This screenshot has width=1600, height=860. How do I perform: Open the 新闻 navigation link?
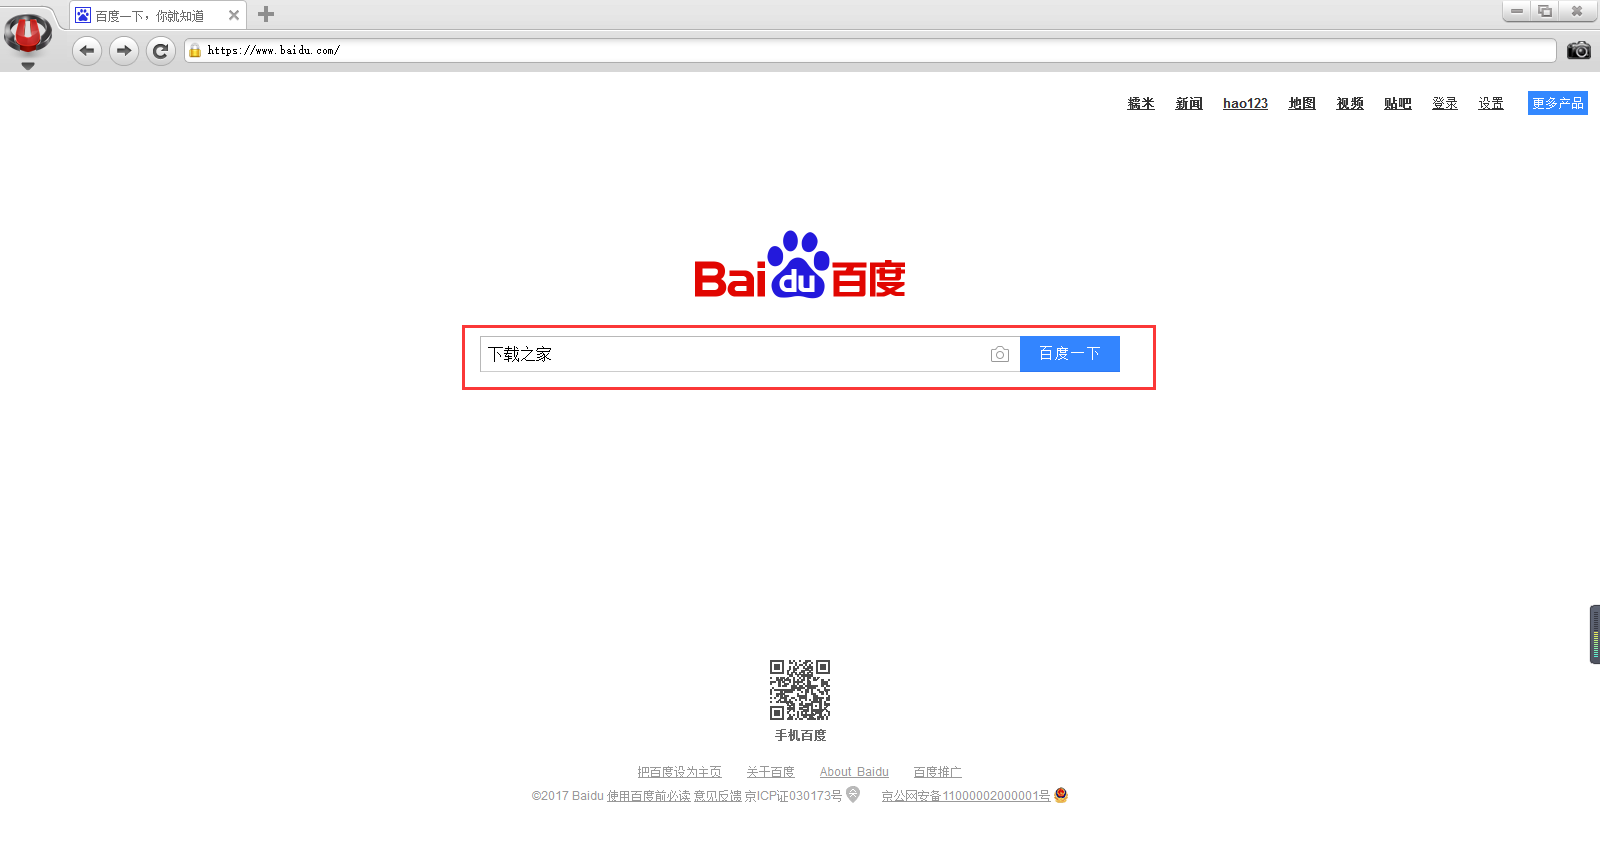pos(1189,103)
